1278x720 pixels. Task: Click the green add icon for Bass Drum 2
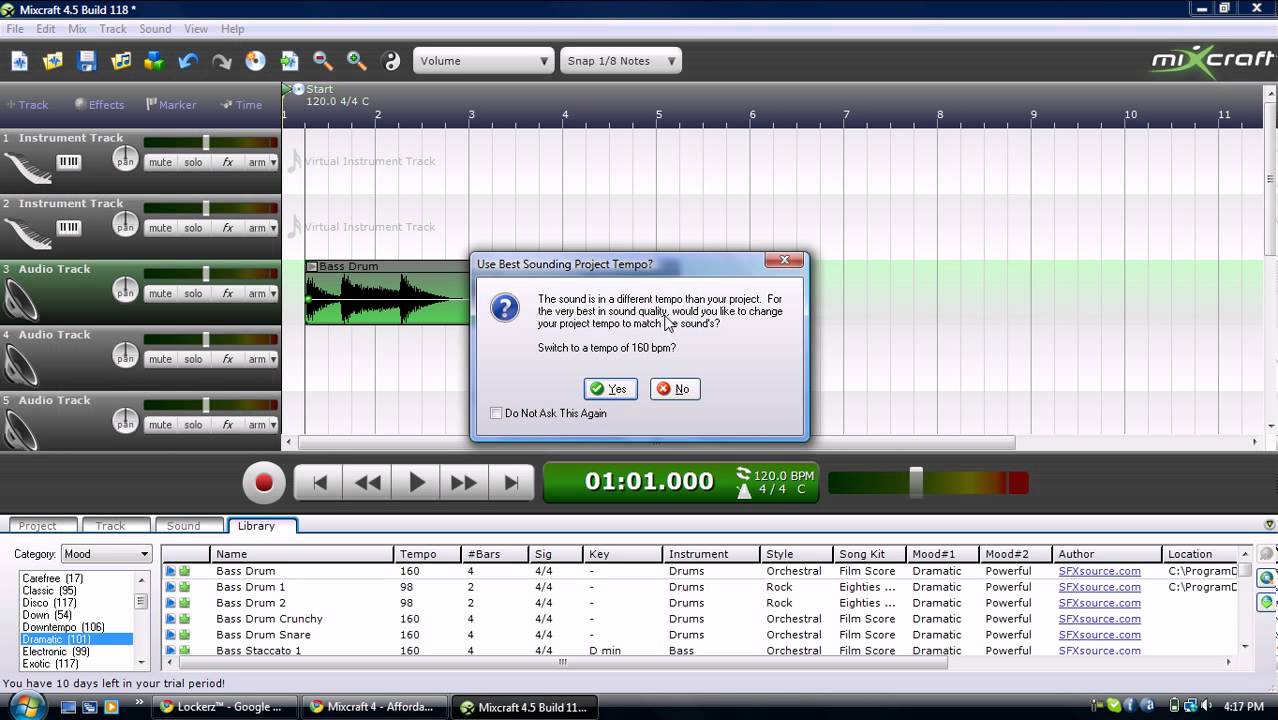pos(185,603)
